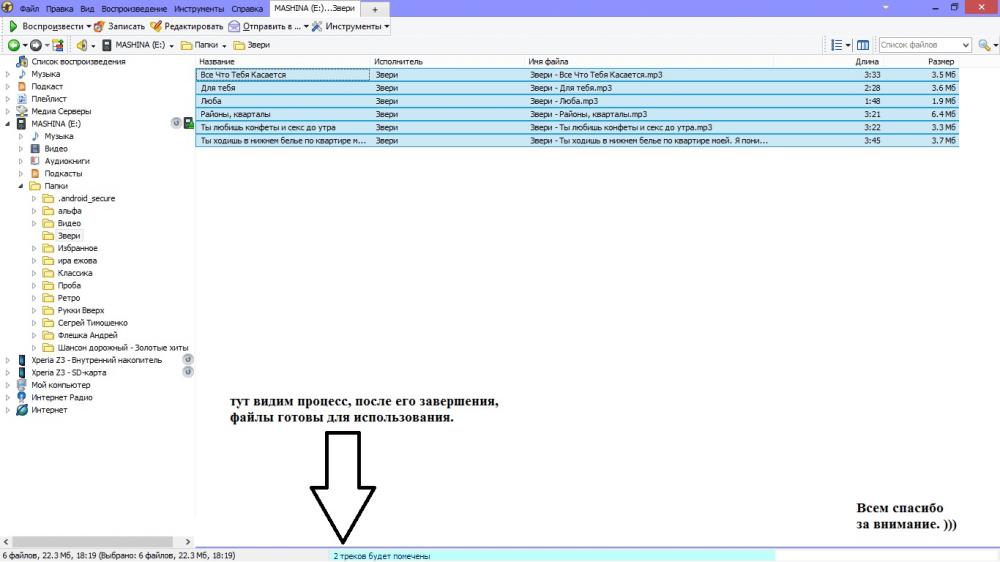Screen dimensions: 1000x562
Task: Open the Воспроизведение menu
Action: pyautogui.click(x=134, y=9)
